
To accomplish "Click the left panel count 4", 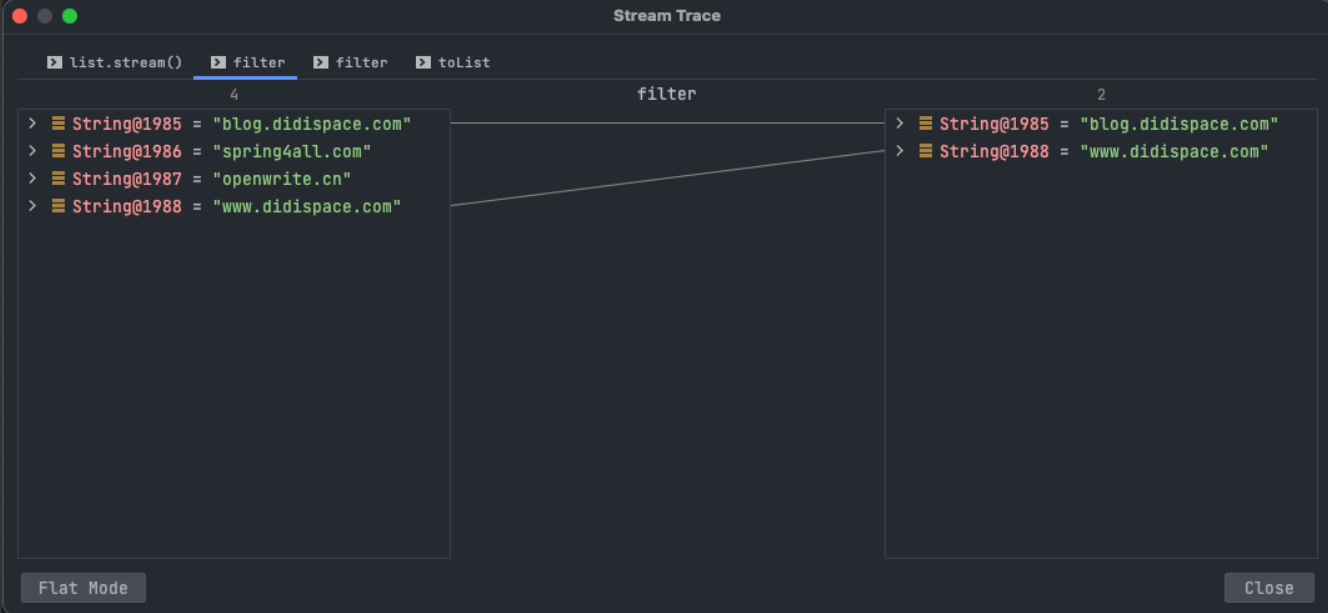I will click(234, 94).
